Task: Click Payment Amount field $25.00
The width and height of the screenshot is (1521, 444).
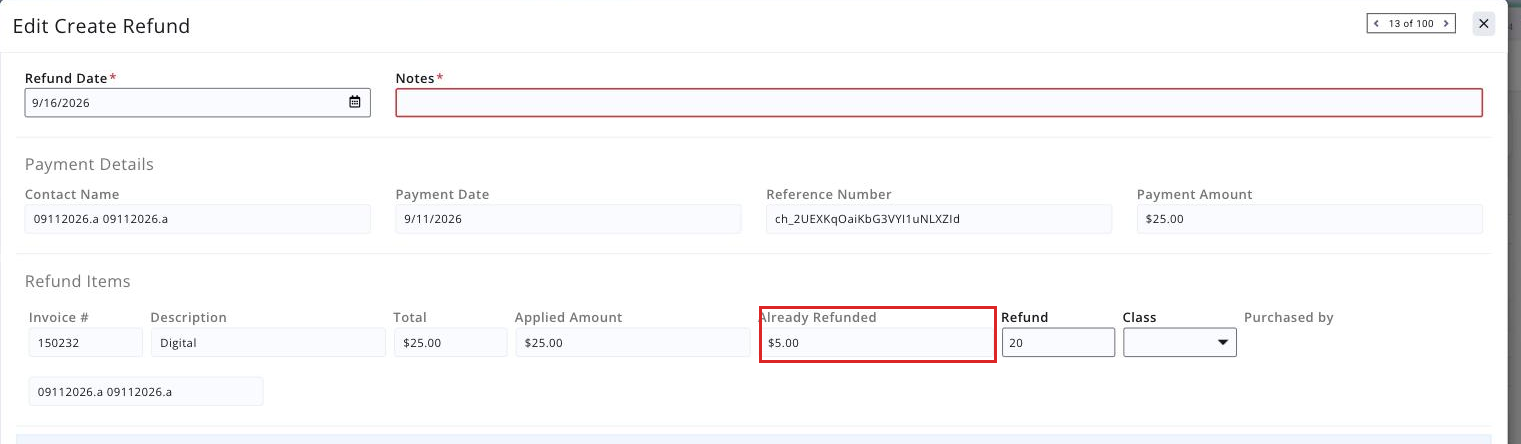Action: coord(1310,219)
